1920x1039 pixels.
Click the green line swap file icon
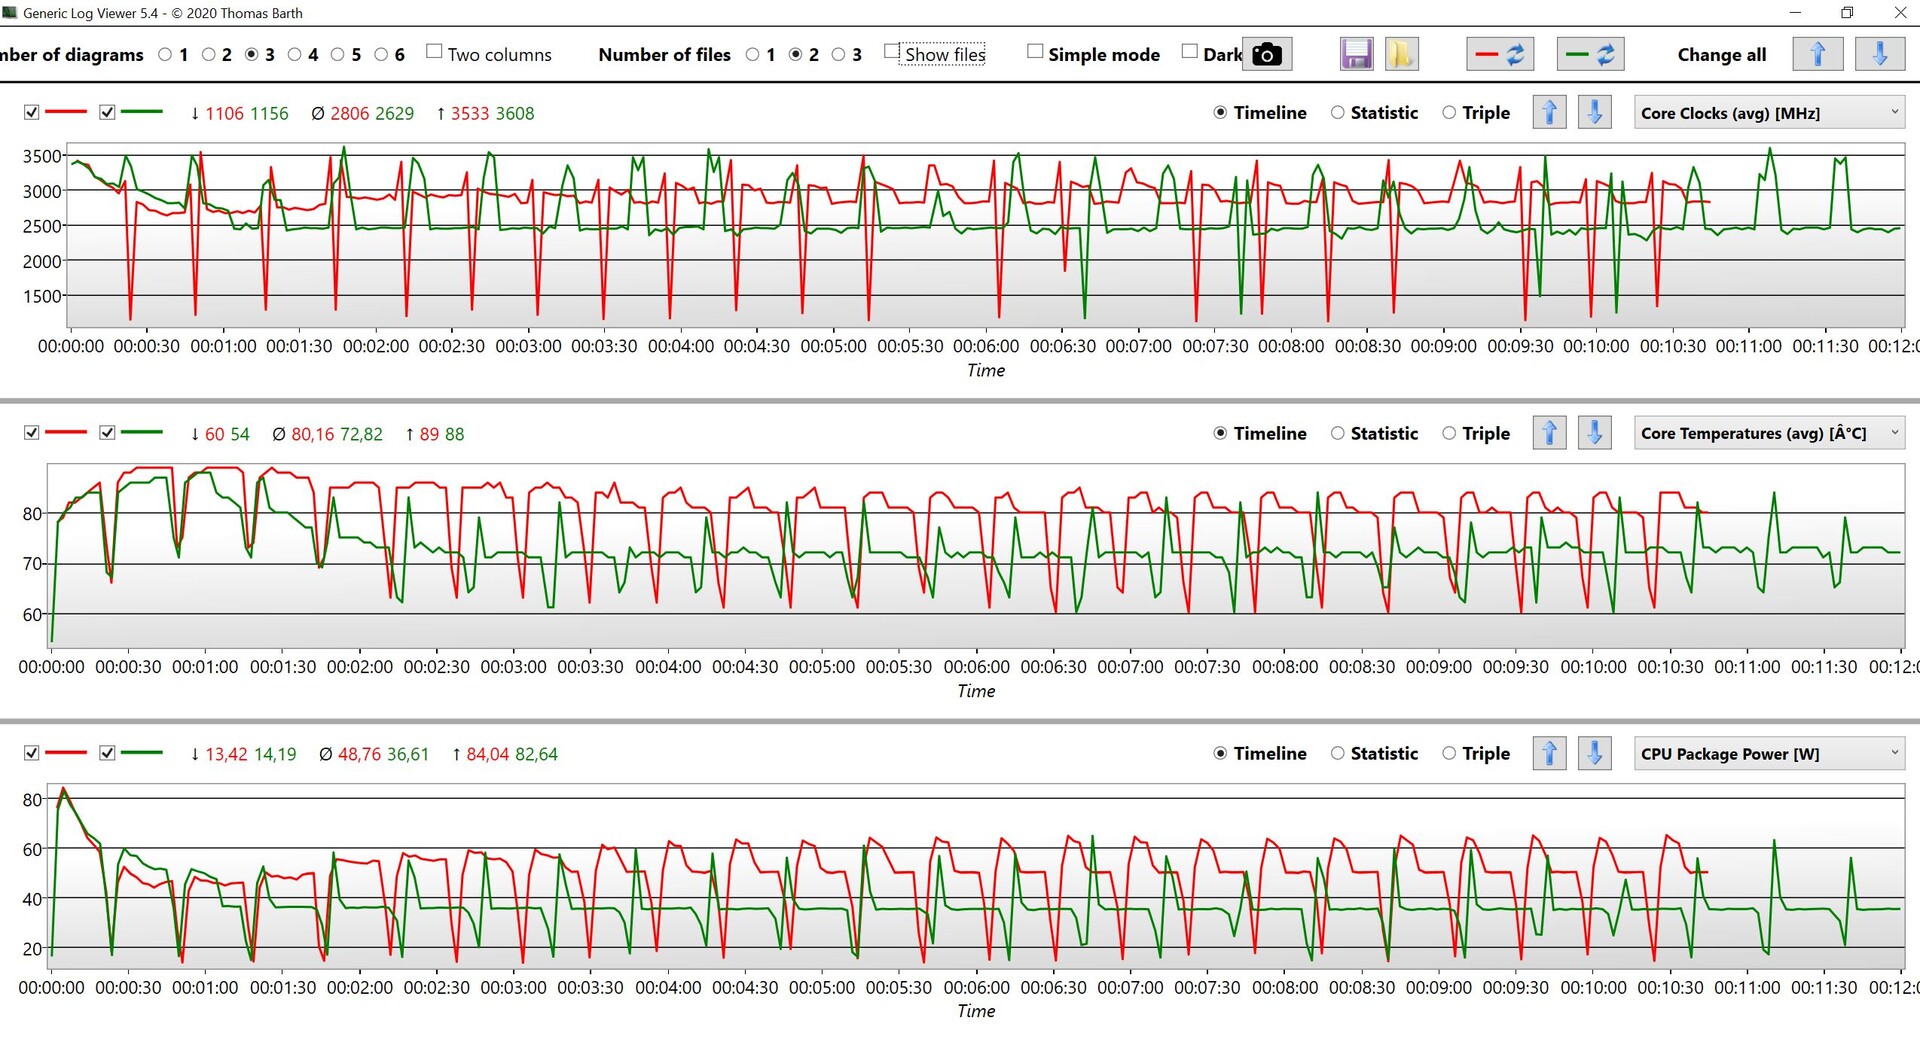coord(1590,54)
